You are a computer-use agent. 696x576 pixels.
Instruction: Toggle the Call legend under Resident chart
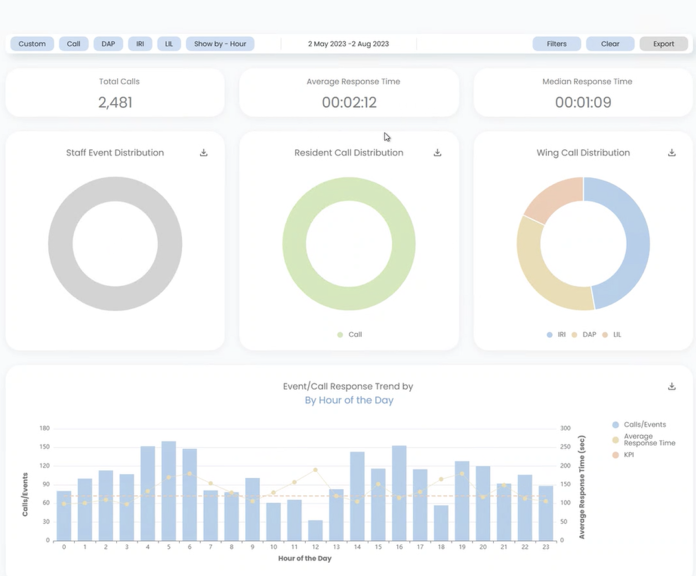tap(350, 335)
